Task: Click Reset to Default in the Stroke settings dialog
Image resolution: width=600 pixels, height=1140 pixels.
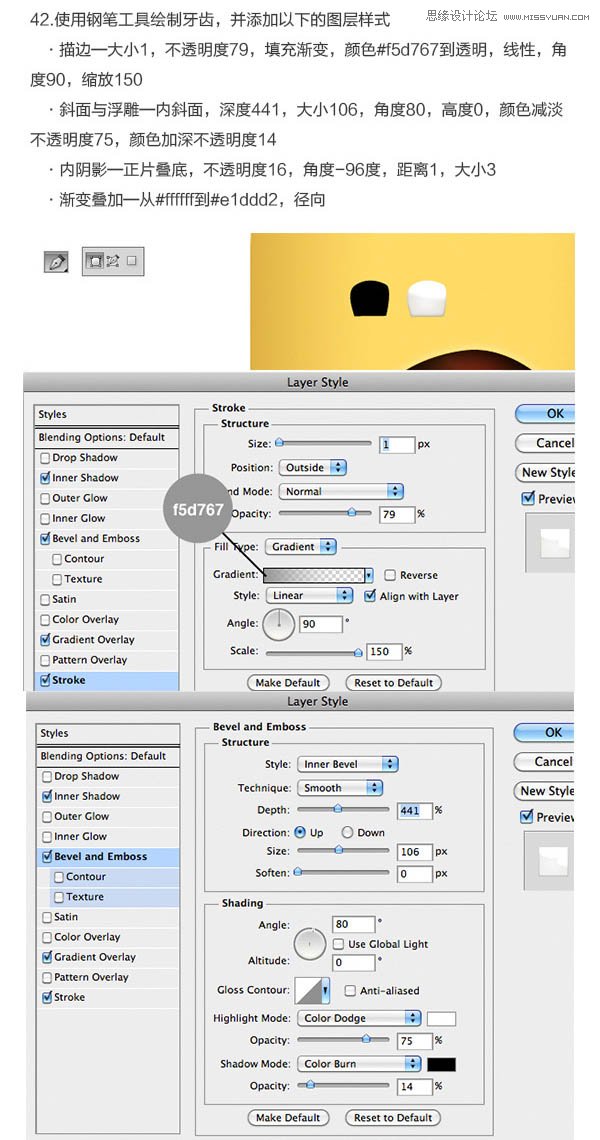Action: coord(393,683)
